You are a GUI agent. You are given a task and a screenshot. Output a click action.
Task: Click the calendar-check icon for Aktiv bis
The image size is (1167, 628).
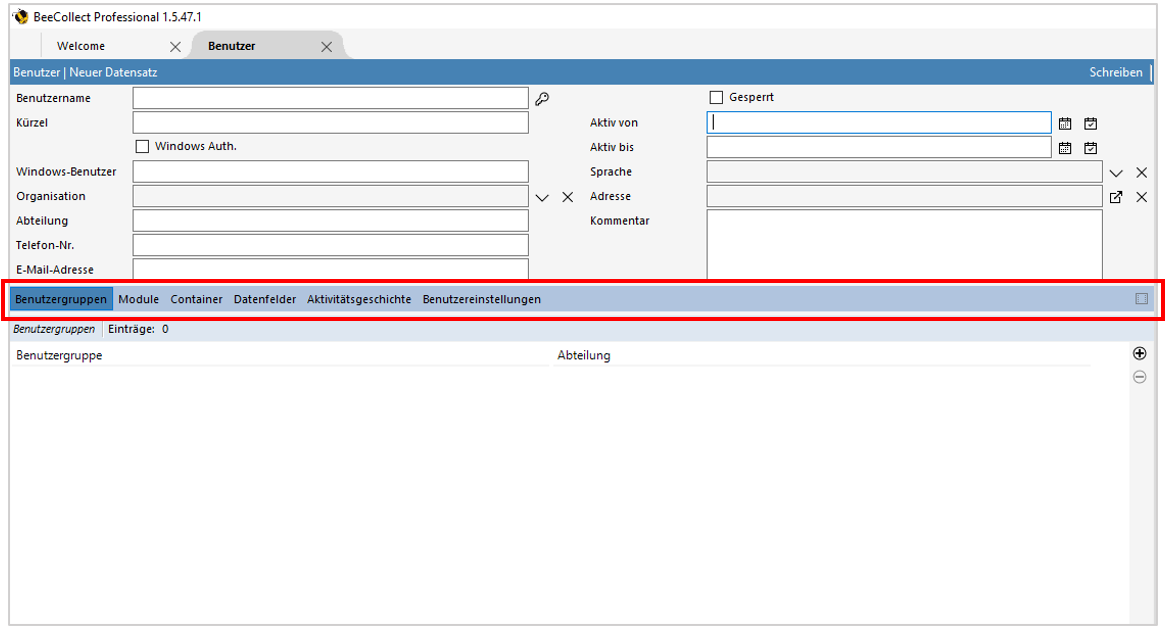1091,148
